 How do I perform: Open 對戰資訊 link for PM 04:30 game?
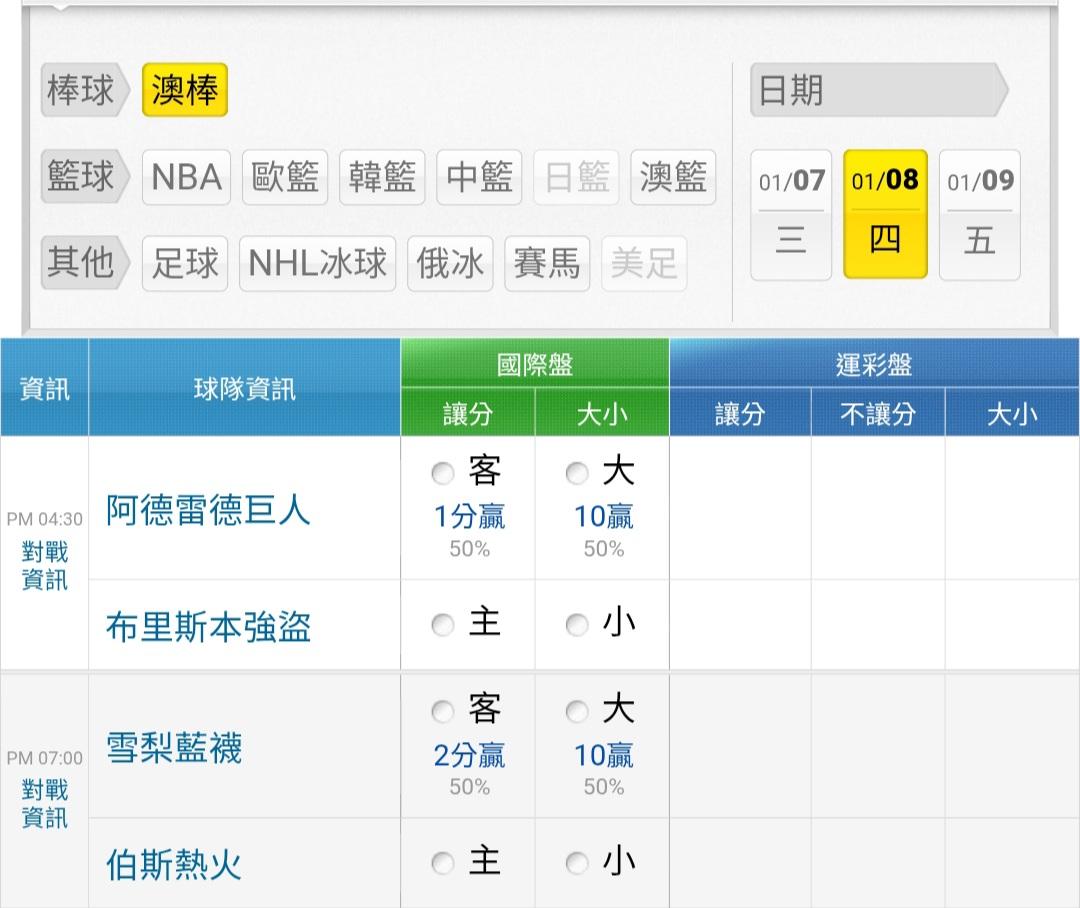coord(45,565)
